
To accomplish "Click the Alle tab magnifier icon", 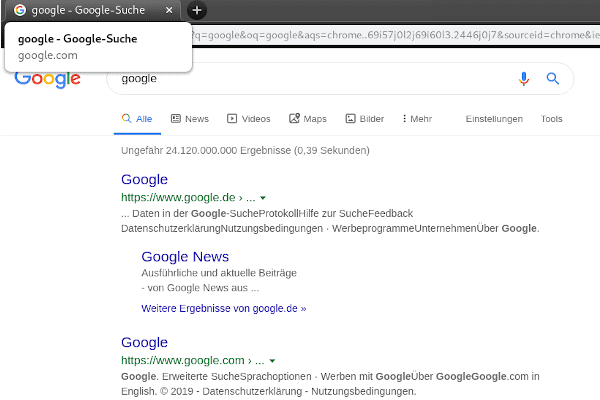I will [x=126, y=118].
